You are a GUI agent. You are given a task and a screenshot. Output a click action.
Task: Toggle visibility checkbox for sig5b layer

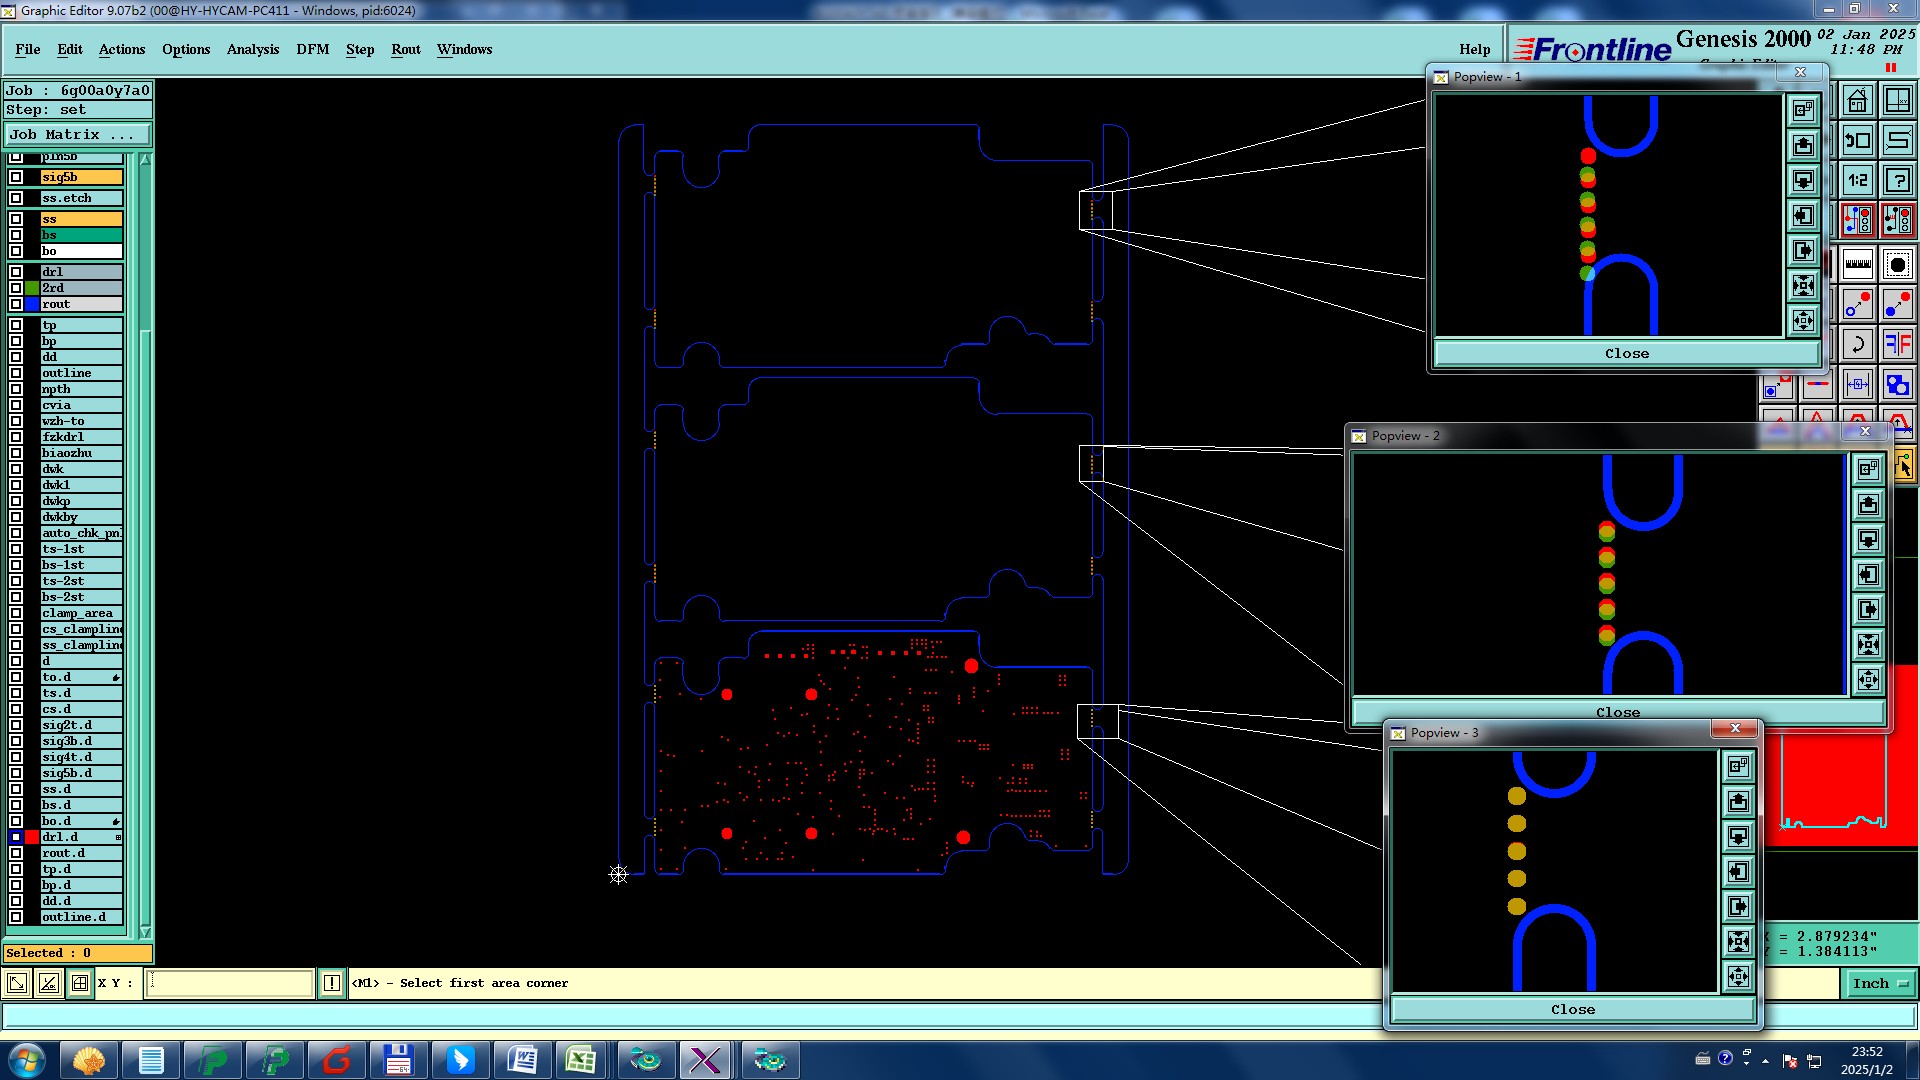click(16, 177)
